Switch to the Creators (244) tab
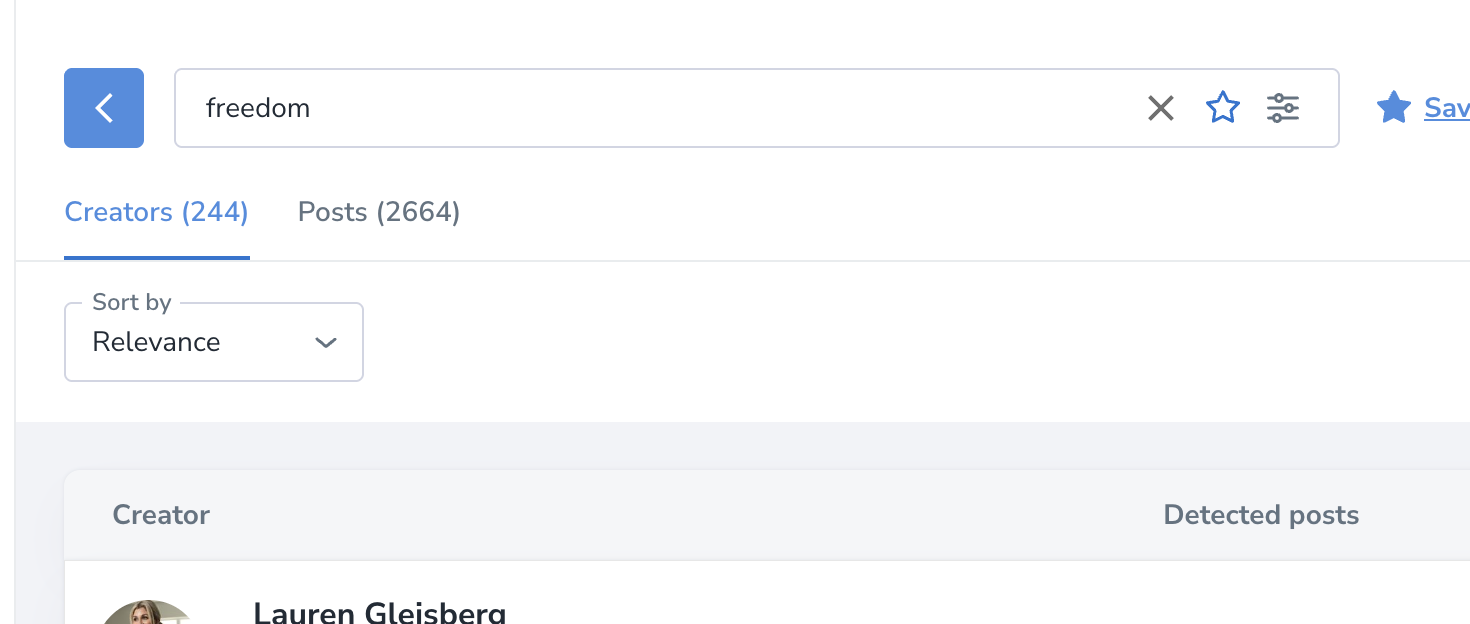1470x624 pixels. pos(156,212)
